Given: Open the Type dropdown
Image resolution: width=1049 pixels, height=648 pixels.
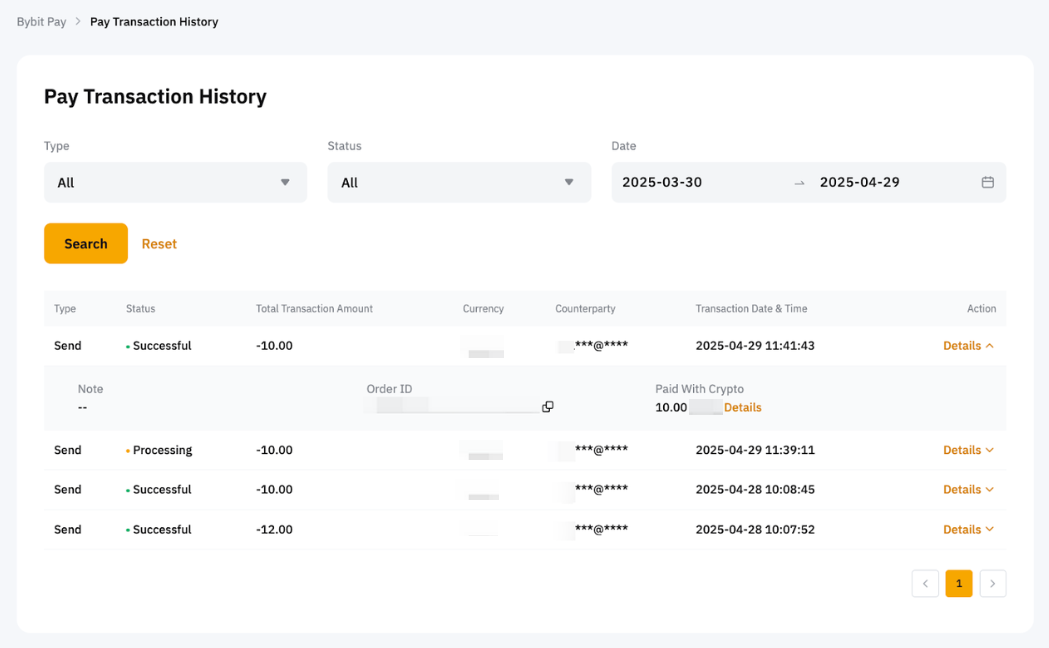Looking at the screenshot, I should coord(175,182).
